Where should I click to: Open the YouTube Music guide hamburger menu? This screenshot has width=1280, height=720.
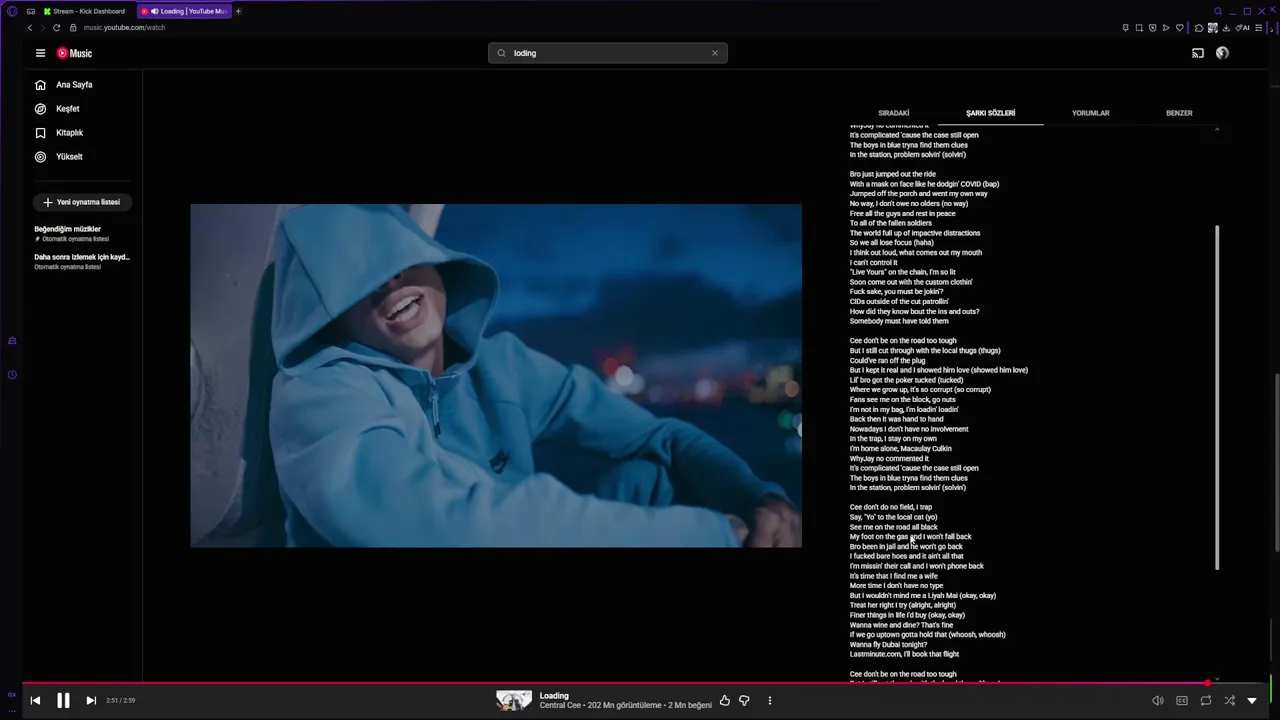point(40,53)
